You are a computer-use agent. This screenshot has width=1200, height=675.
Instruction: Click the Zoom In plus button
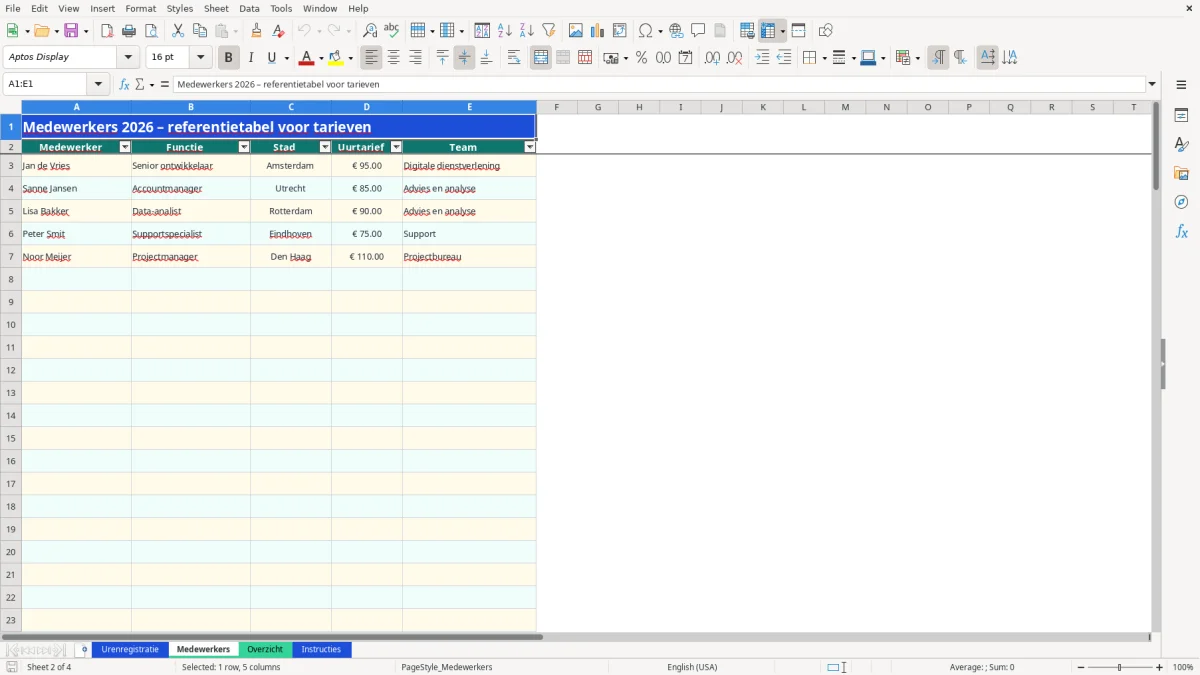1160,667
